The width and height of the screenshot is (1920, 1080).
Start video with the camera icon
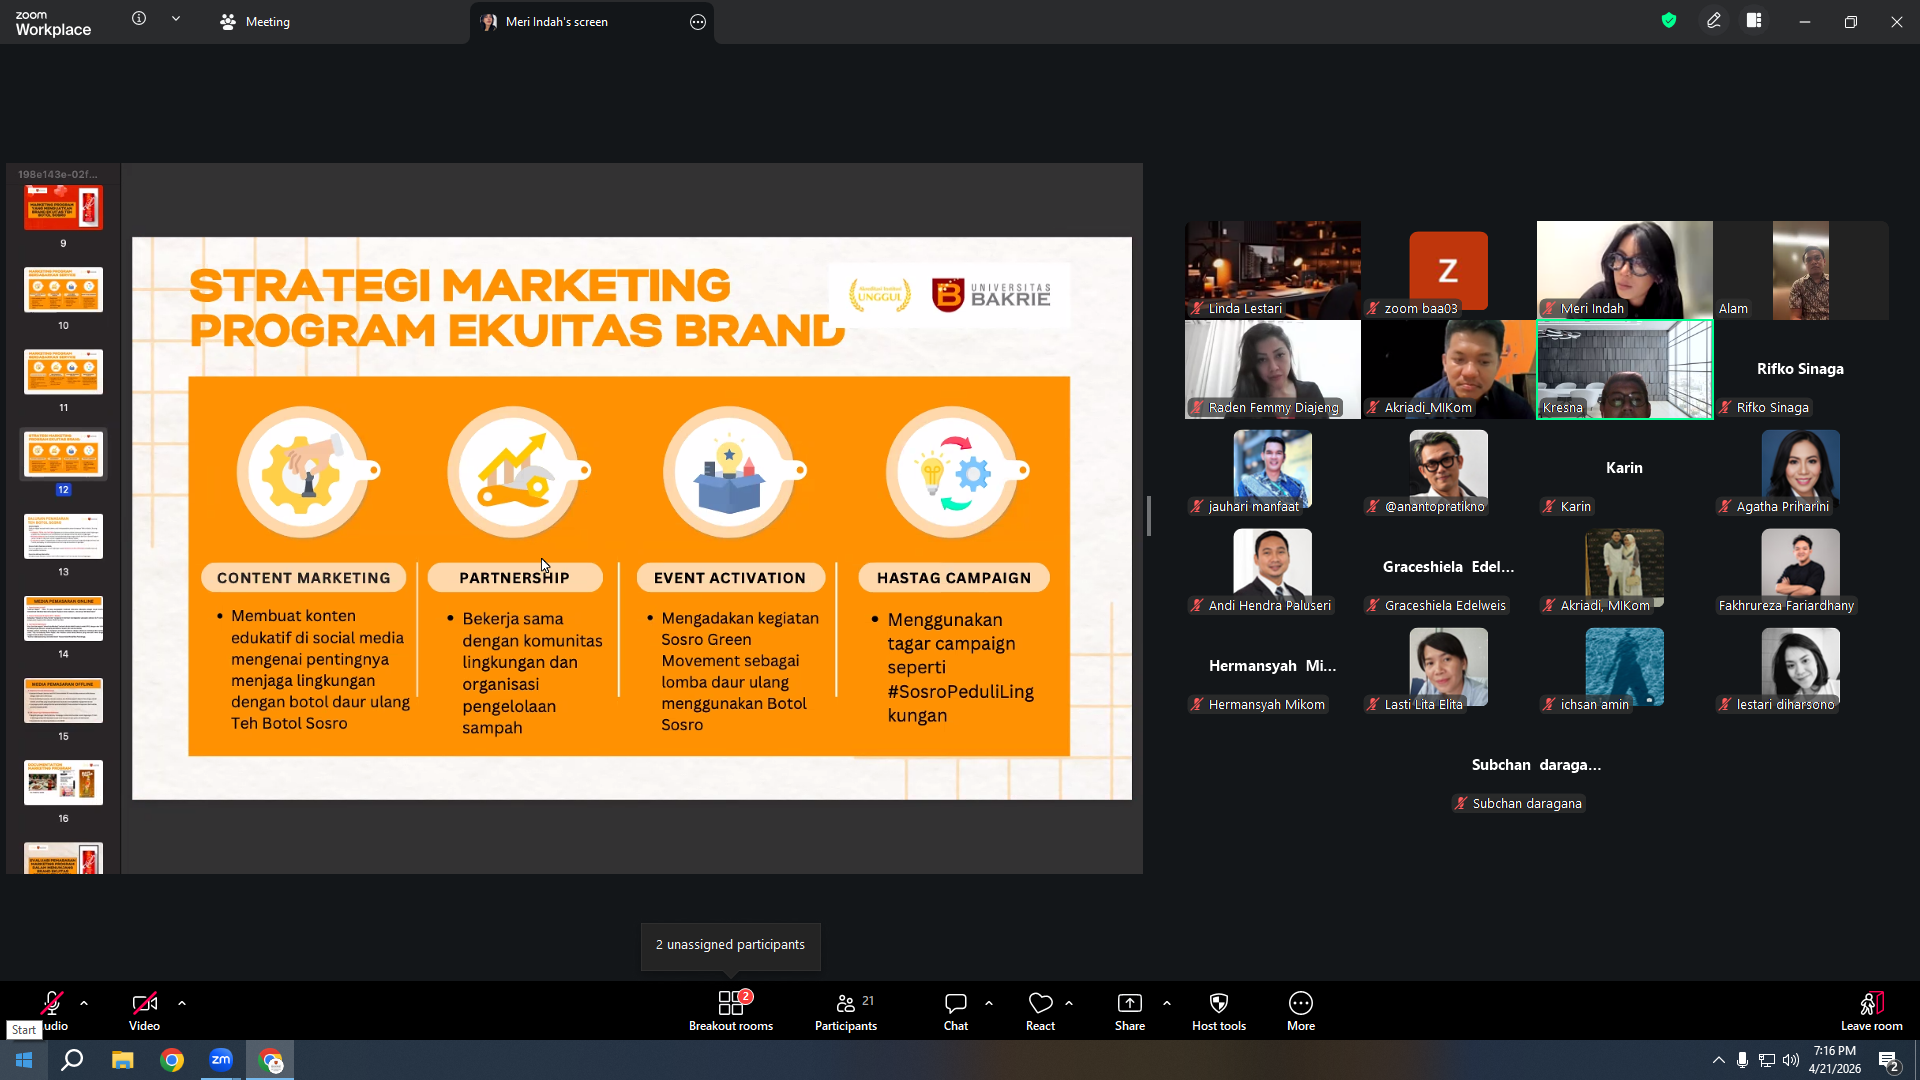pos(144,1003)
